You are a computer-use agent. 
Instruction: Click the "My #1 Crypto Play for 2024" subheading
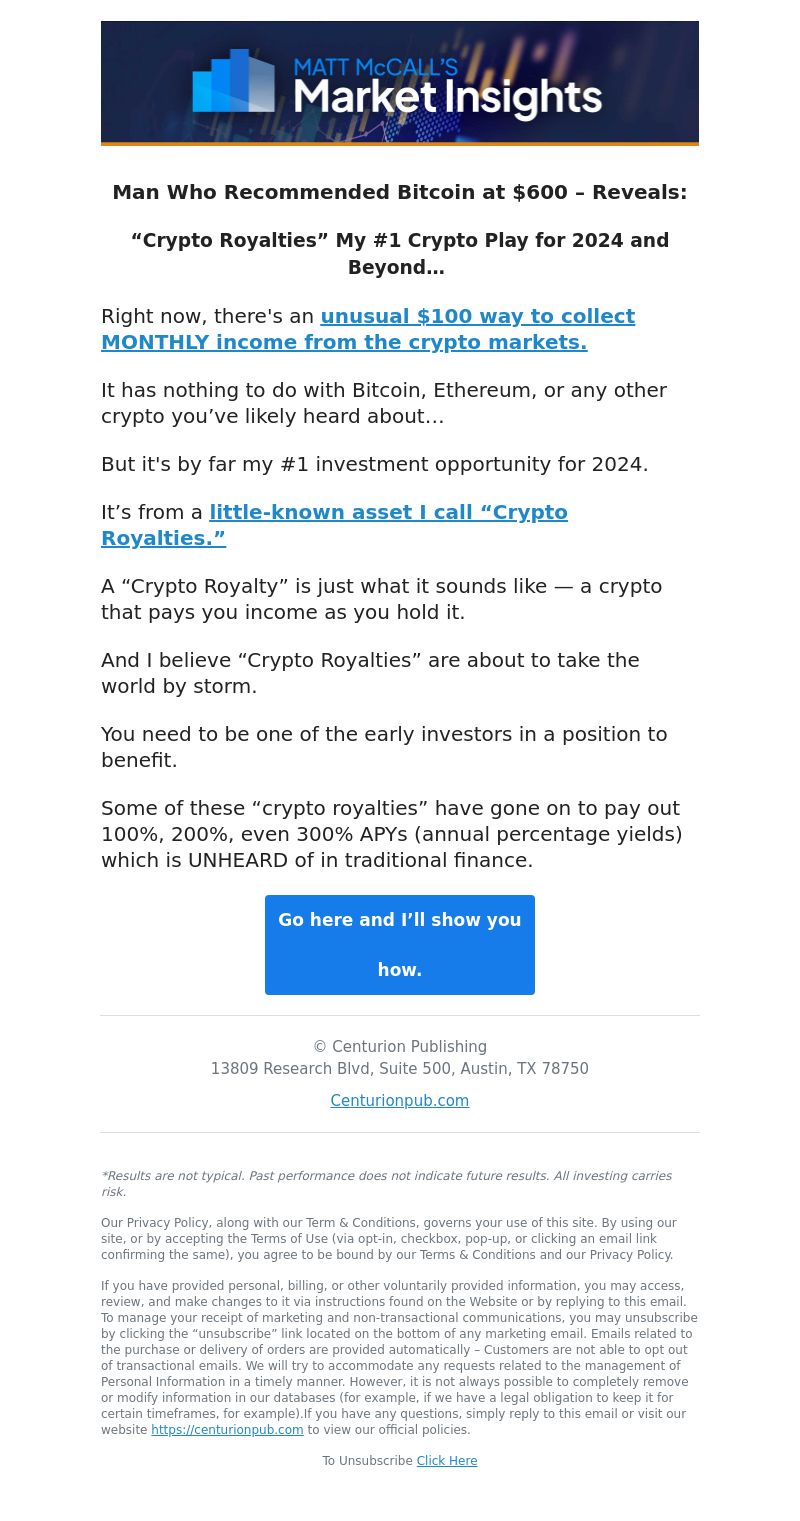coord(400,254)
